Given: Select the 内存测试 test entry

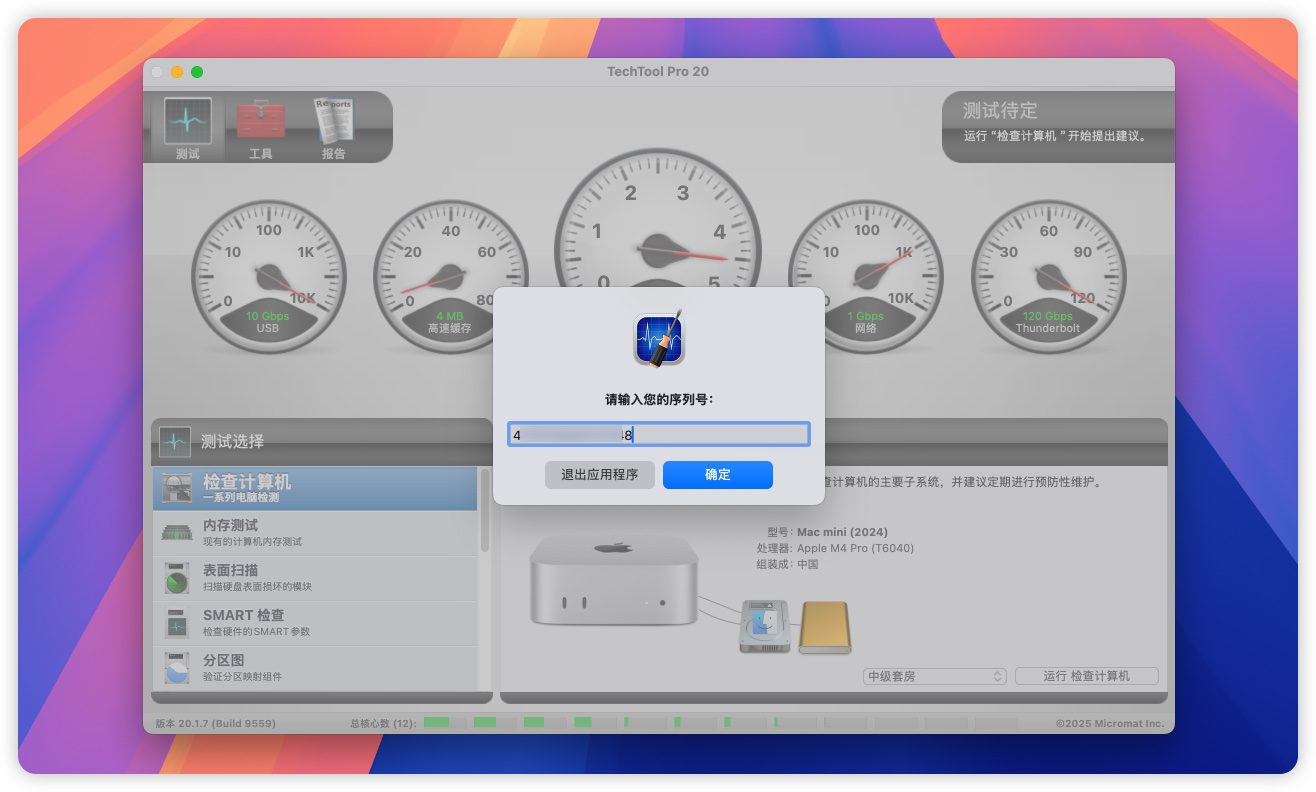Looking at the screenshot, I should tap(315, 533).
